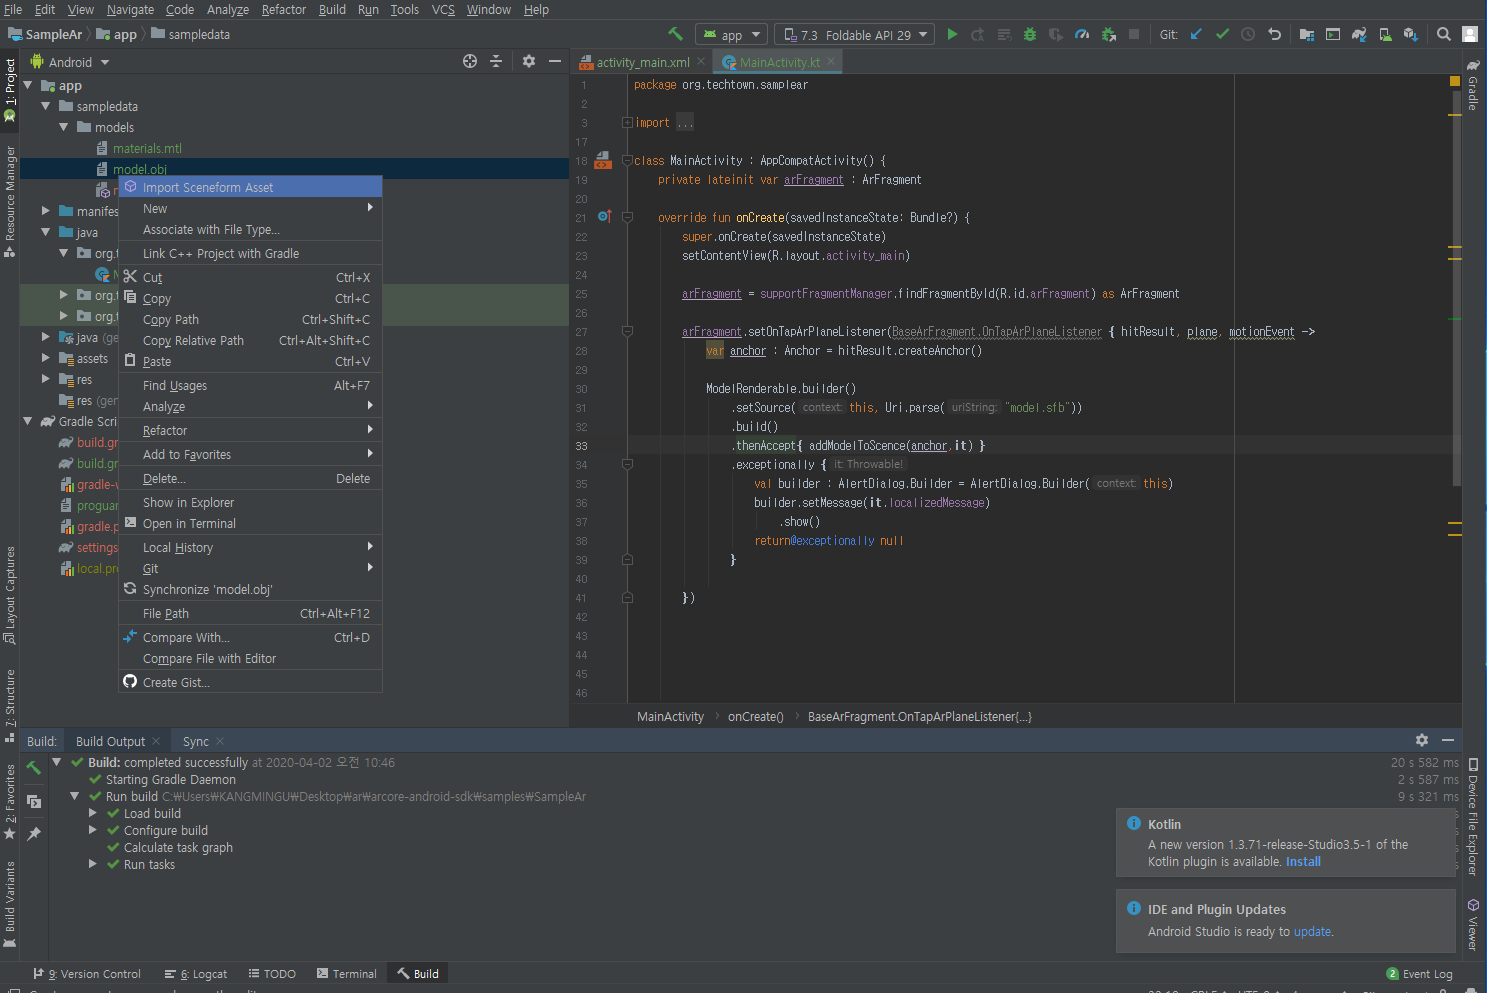Open the SDK Manager icon

pos(1411,34)
